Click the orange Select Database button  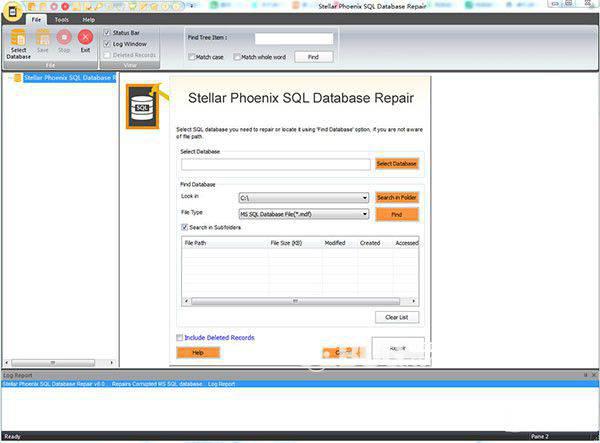396,164
